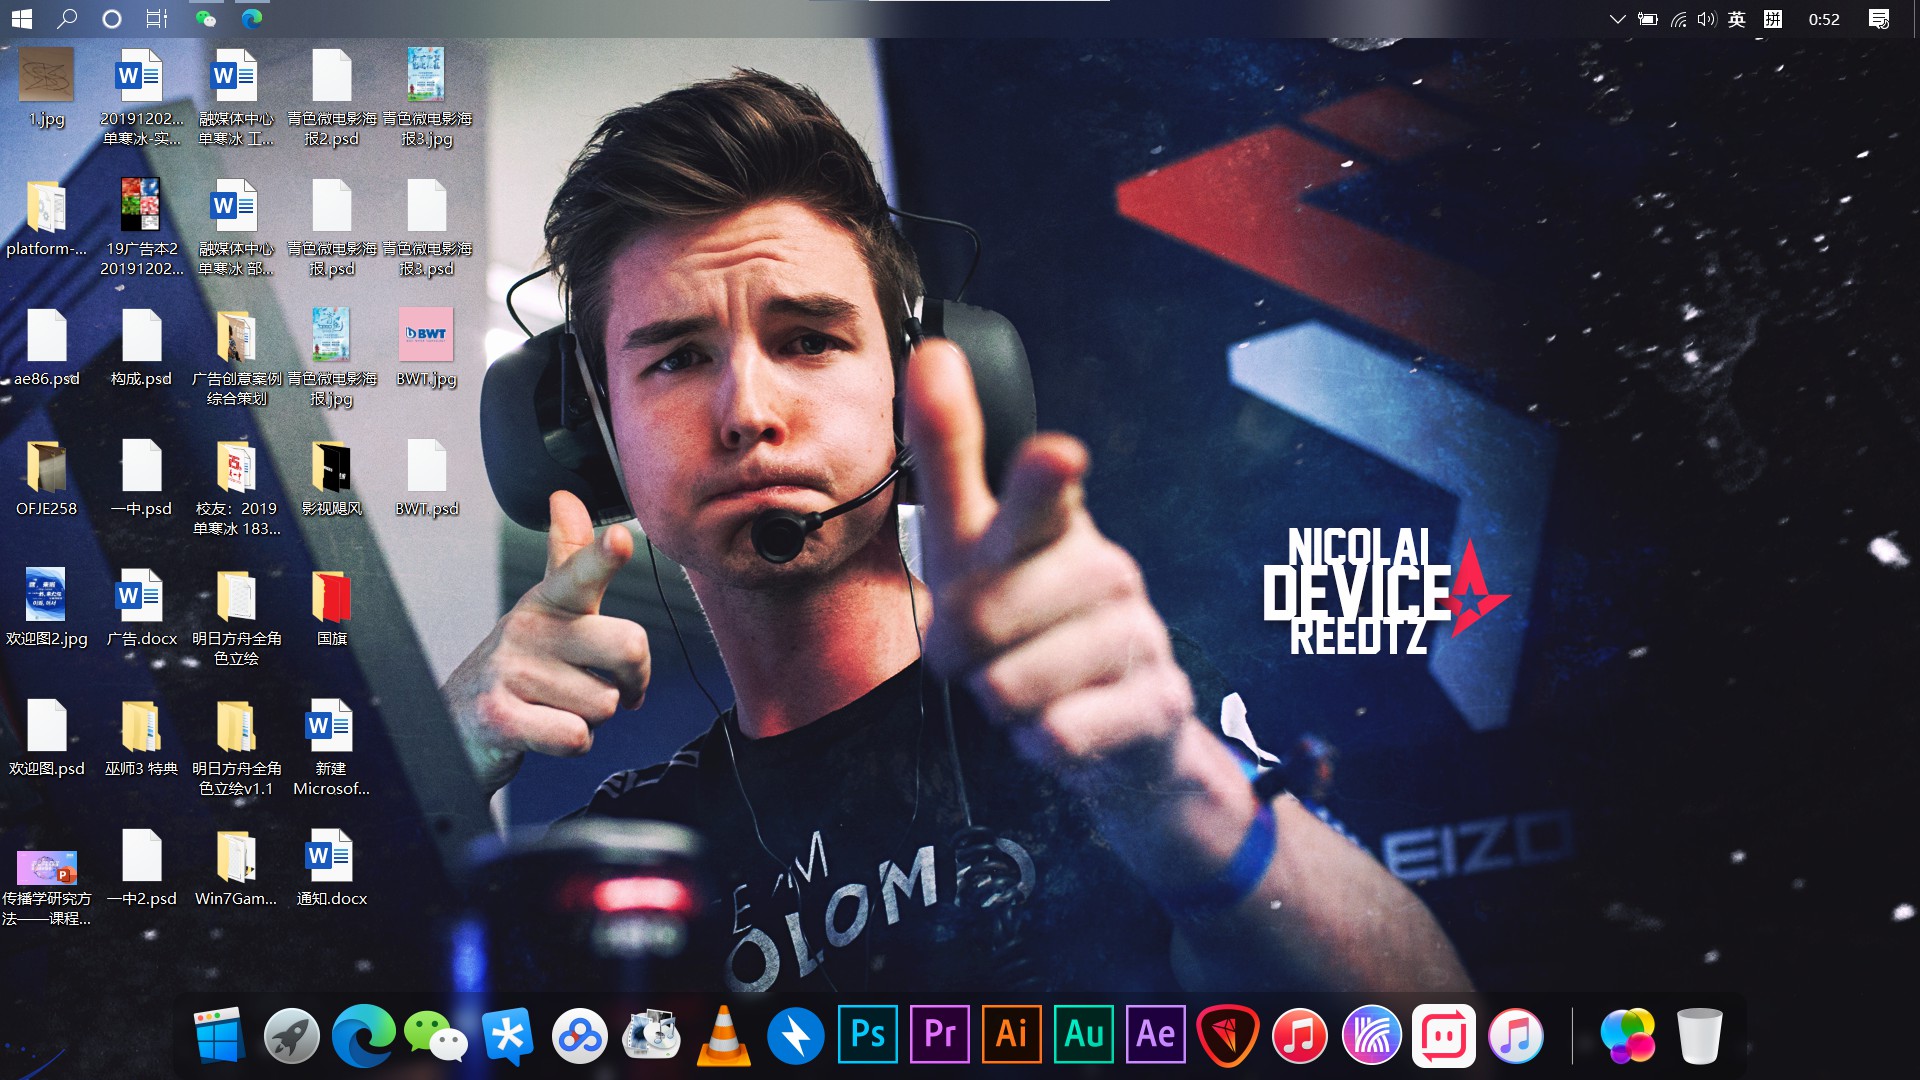Select the 构成.psd file
The image size is (1920, 1080).
(142, 348)
